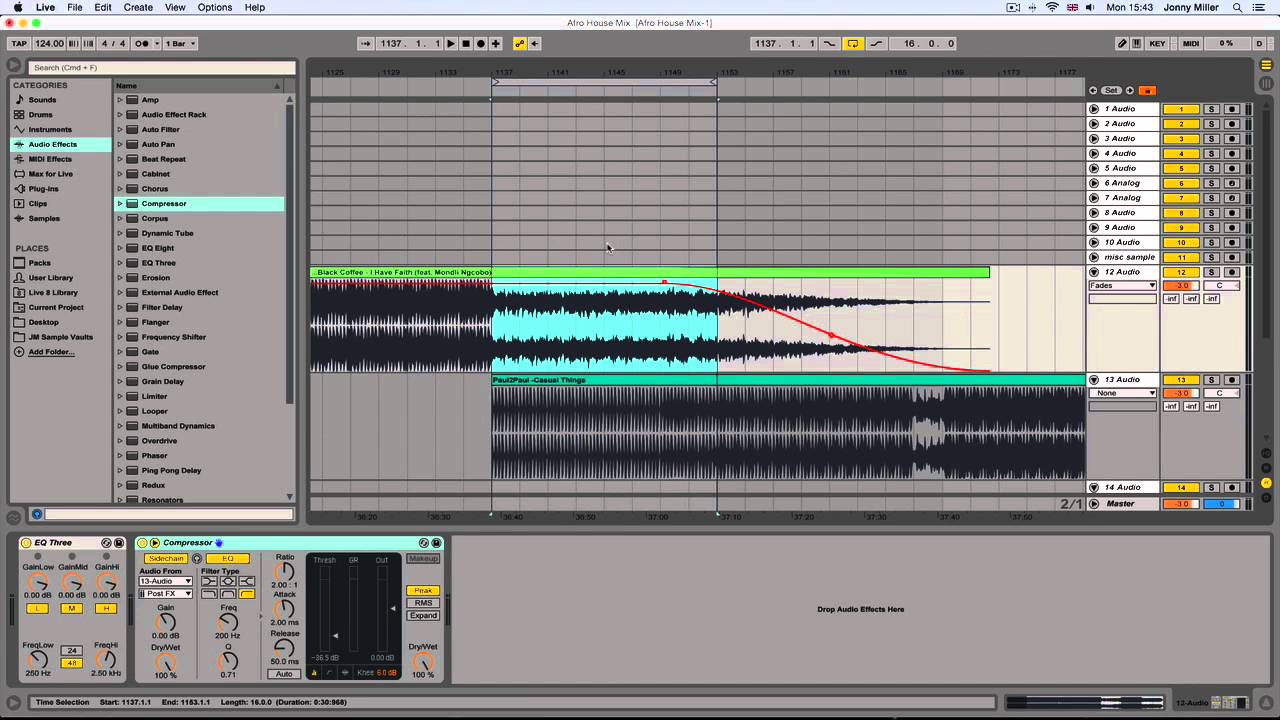Screen dimensions: 1280x720
Task: Fold the 12 Audio track
Action: (1094, 272)
